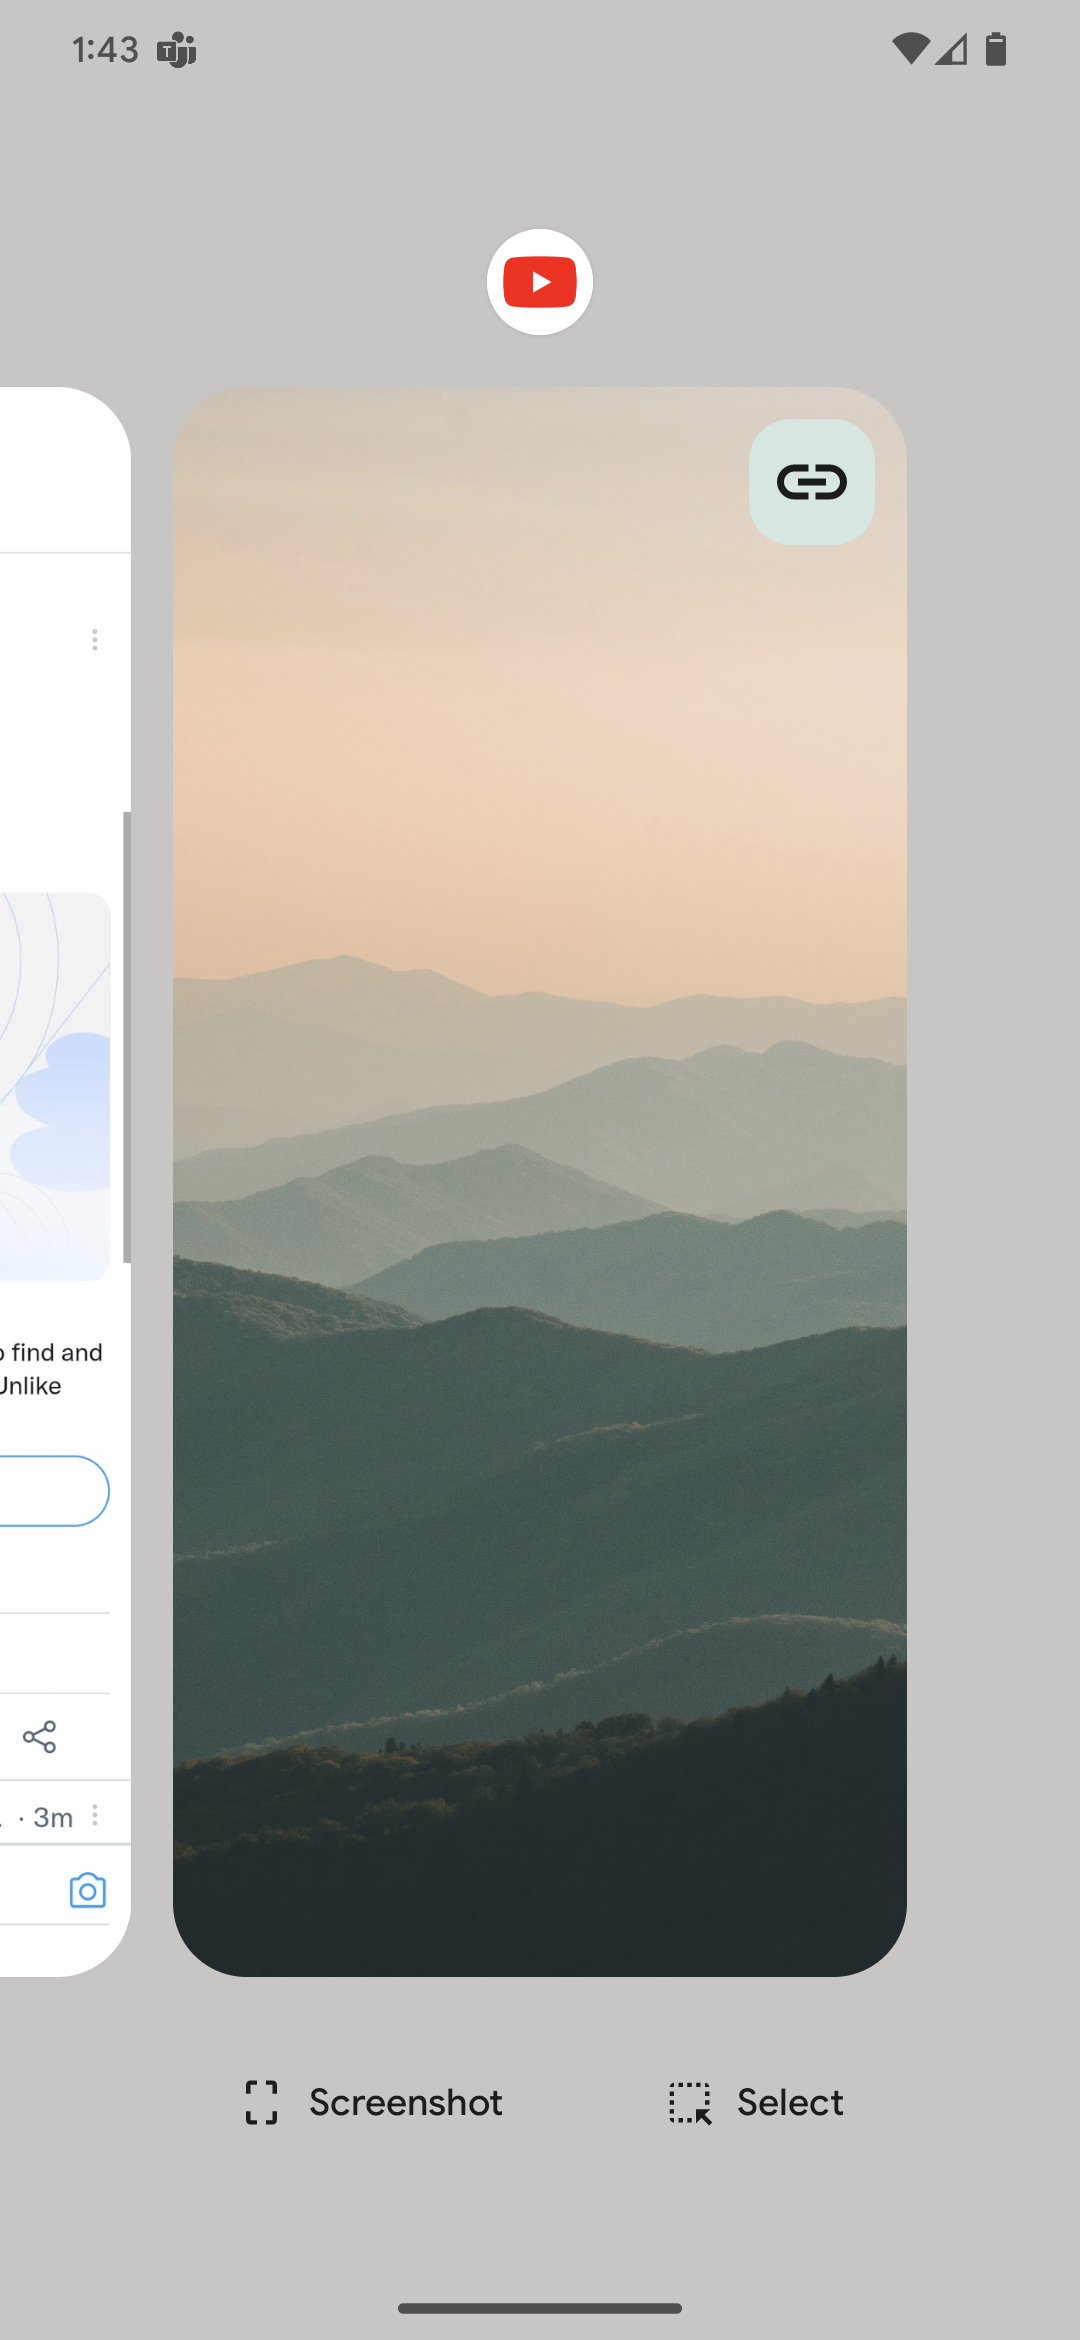Tap the Screenshot button
The height and width of the screenshot is (2340, 1080).
(x=373, y=2102)
